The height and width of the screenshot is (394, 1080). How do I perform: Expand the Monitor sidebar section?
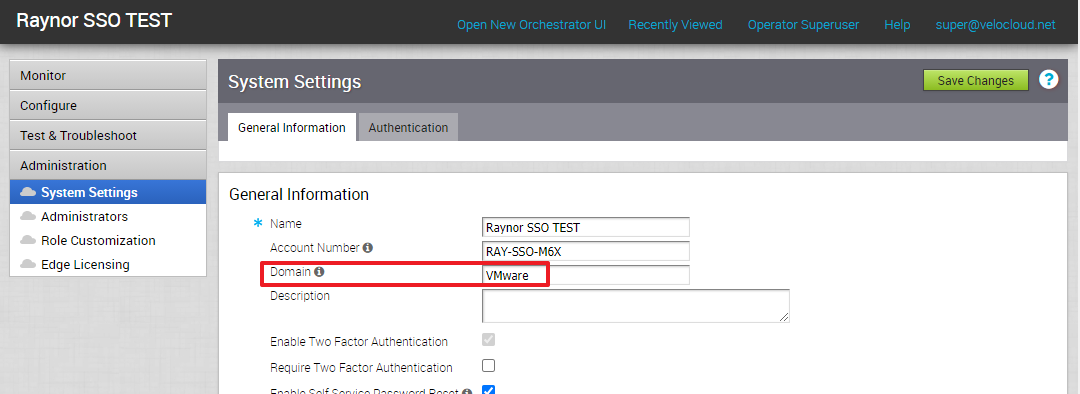108,75
